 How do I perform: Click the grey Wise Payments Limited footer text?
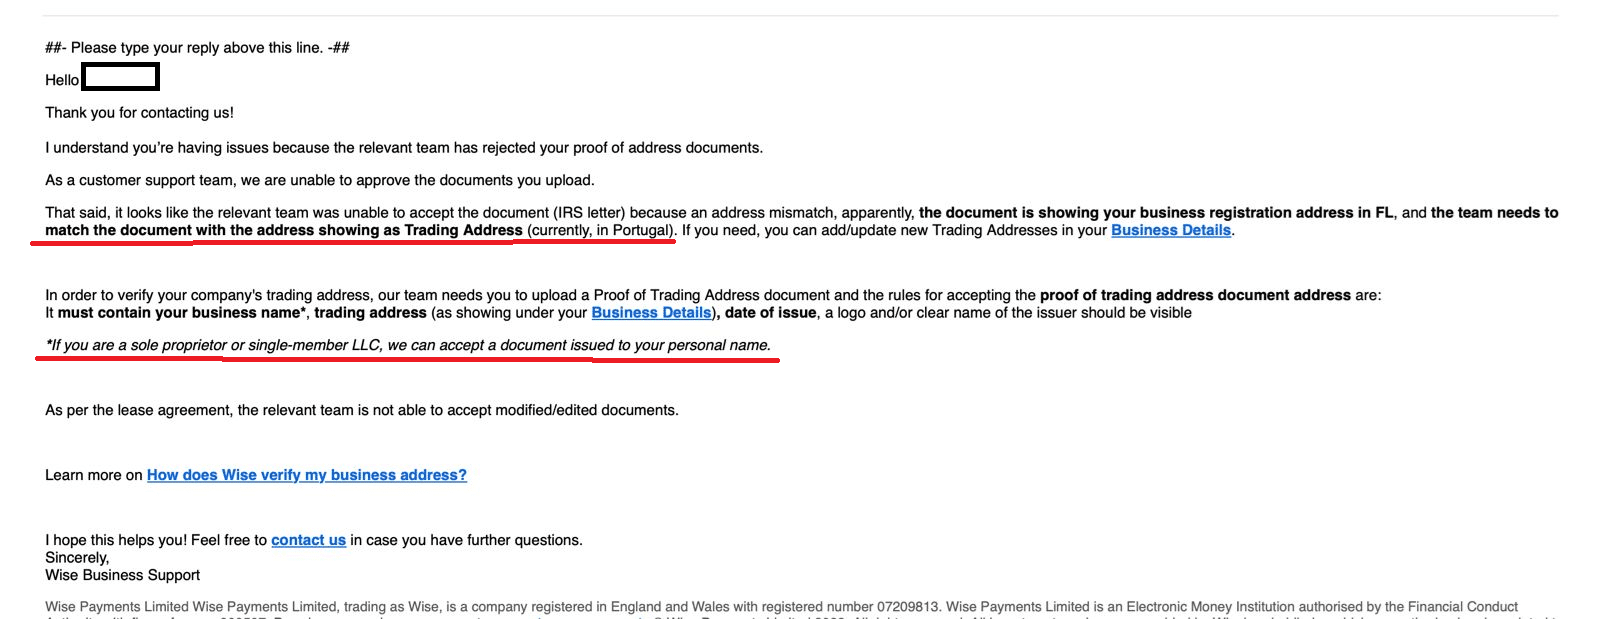780,606
